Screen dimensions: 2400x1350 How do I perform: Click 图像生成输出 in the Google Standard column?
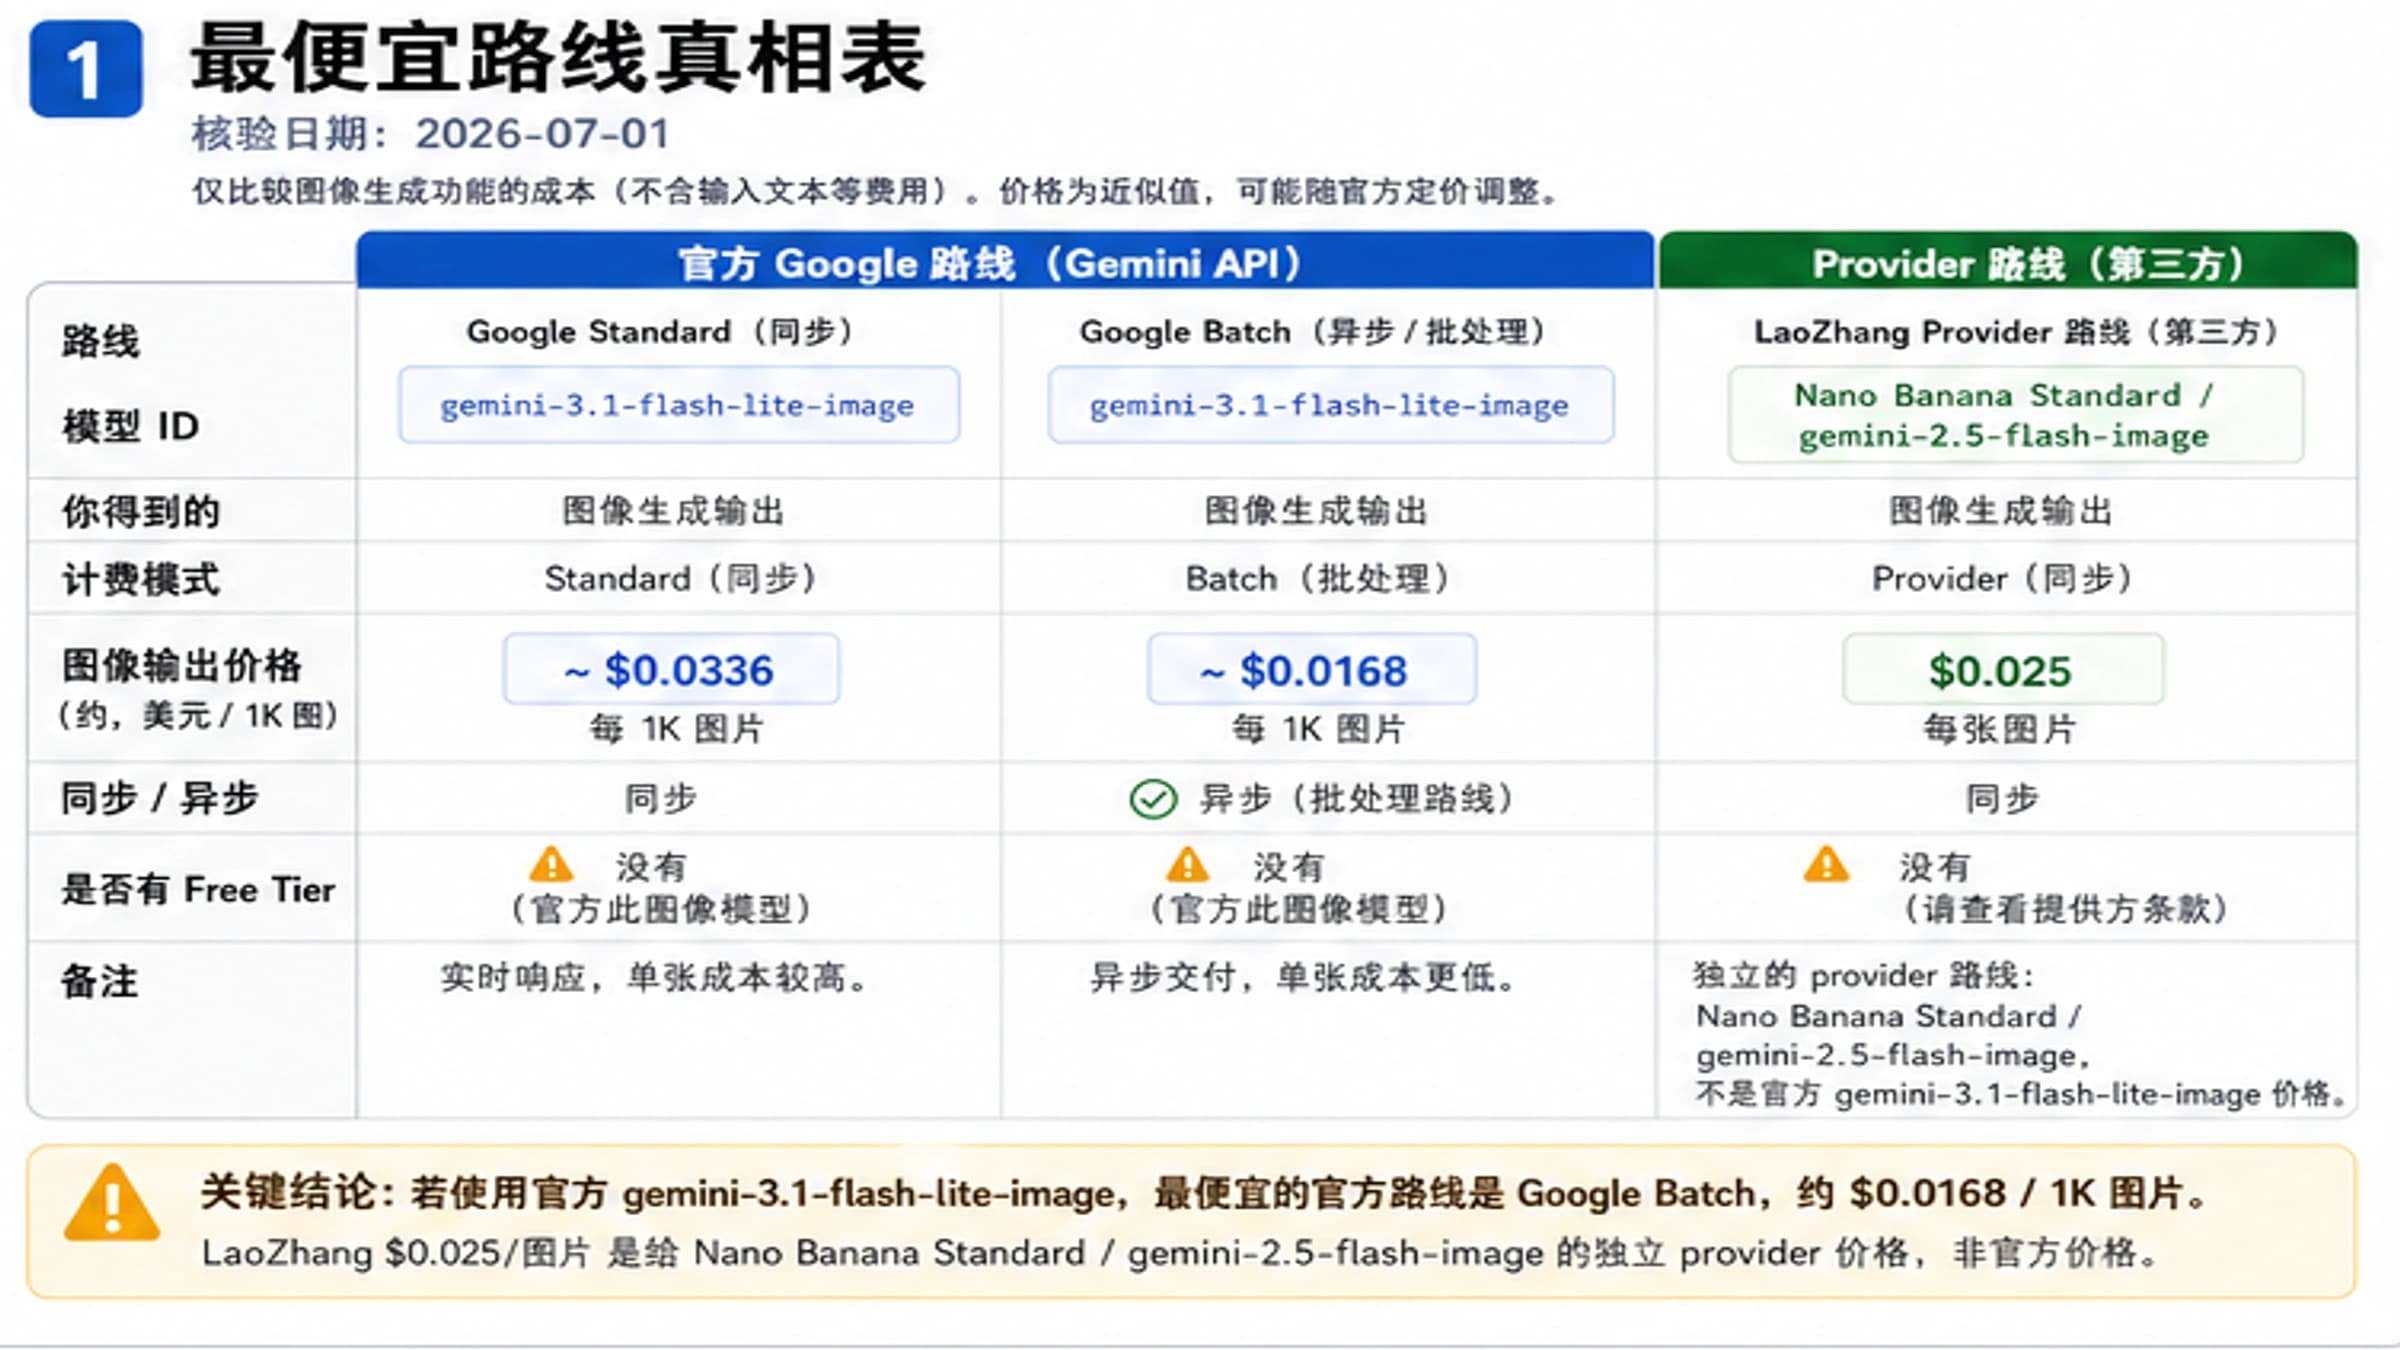pyautogui.click(x=673, y=511)
